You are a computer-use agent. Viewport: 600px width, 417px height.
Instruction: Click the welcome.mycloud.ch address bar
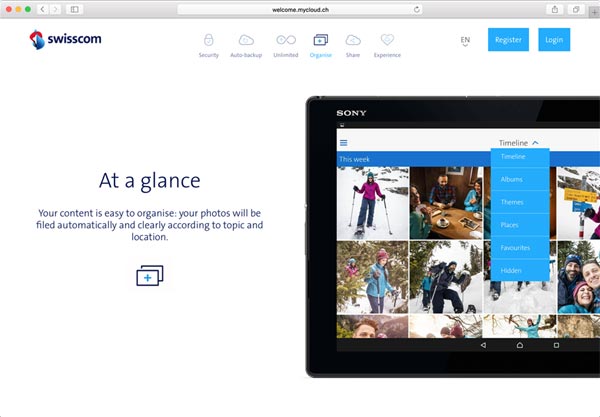[300, 9]
